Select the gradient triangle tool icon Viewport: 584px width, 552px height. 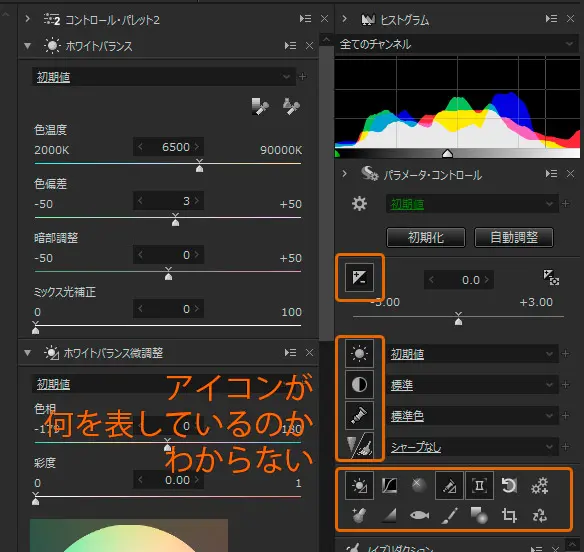[x=389, y=515]
